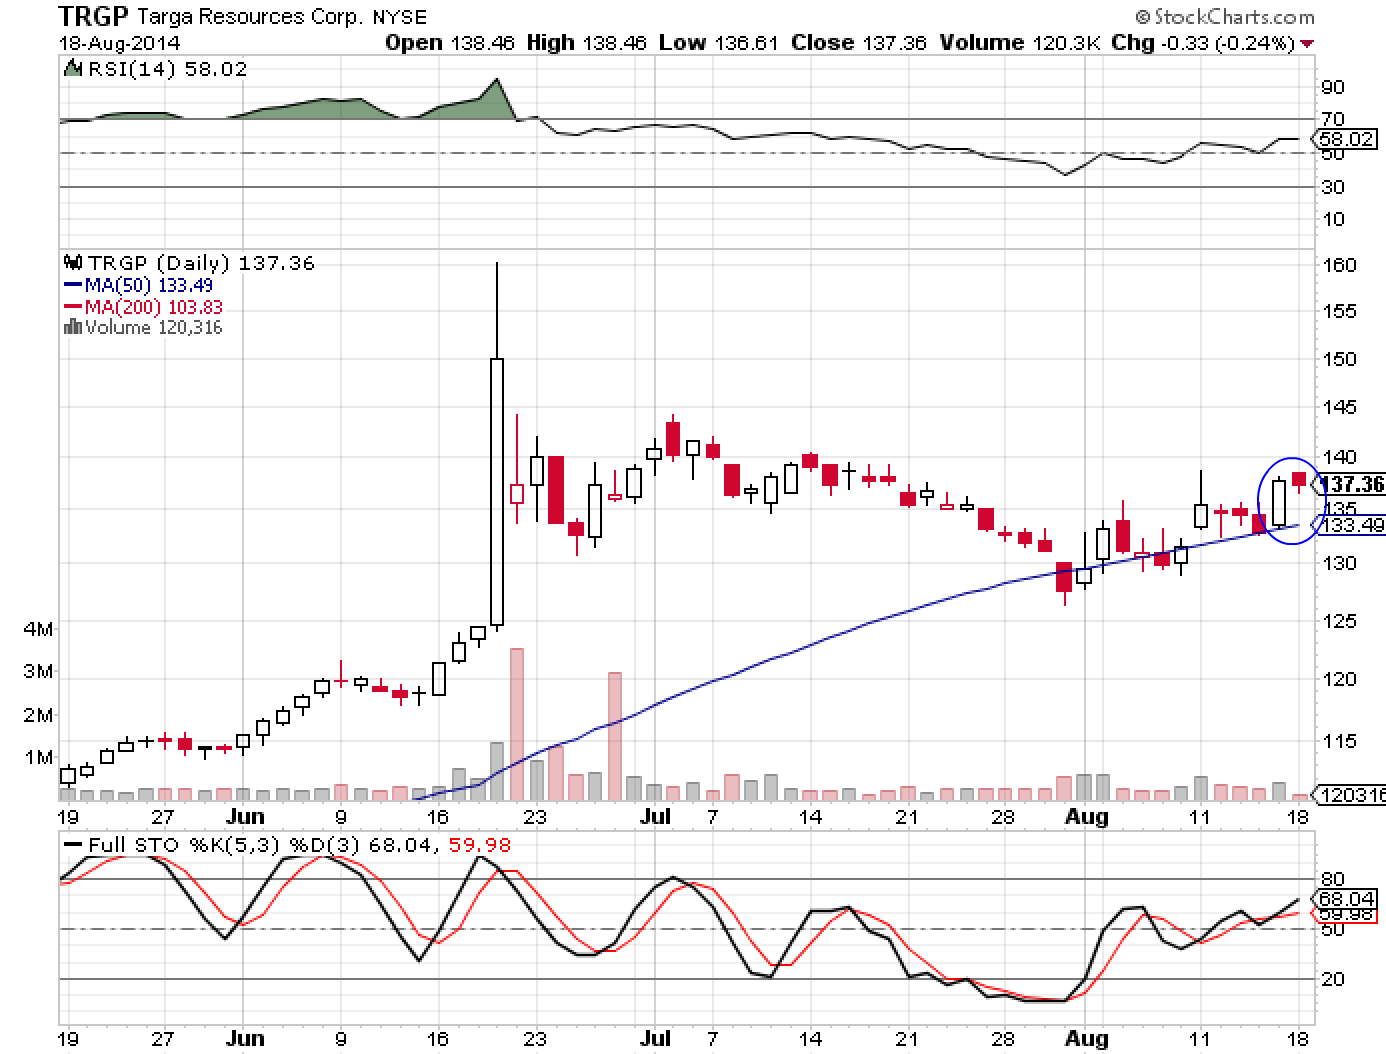The height and width of the screenshot is (1054, 1386).
Task: Click the Open 138.46 value
Action: point(451,43)
